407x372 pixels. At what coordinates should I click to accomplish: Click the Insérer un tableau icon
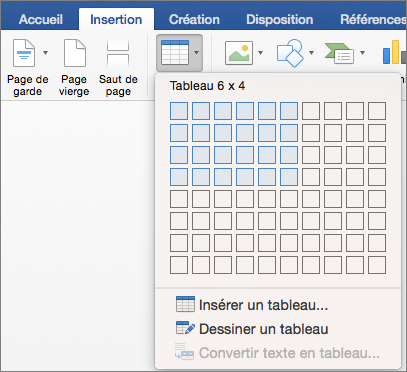click(185, 303)
